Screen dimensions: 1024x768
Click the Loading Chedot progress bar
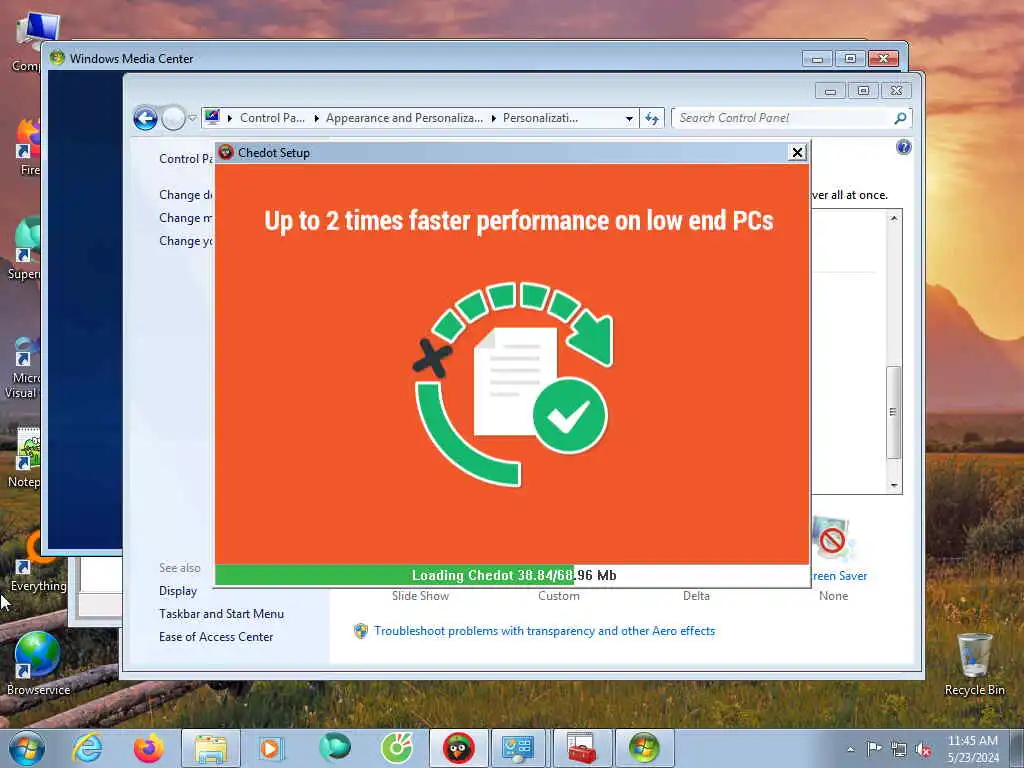512,575
